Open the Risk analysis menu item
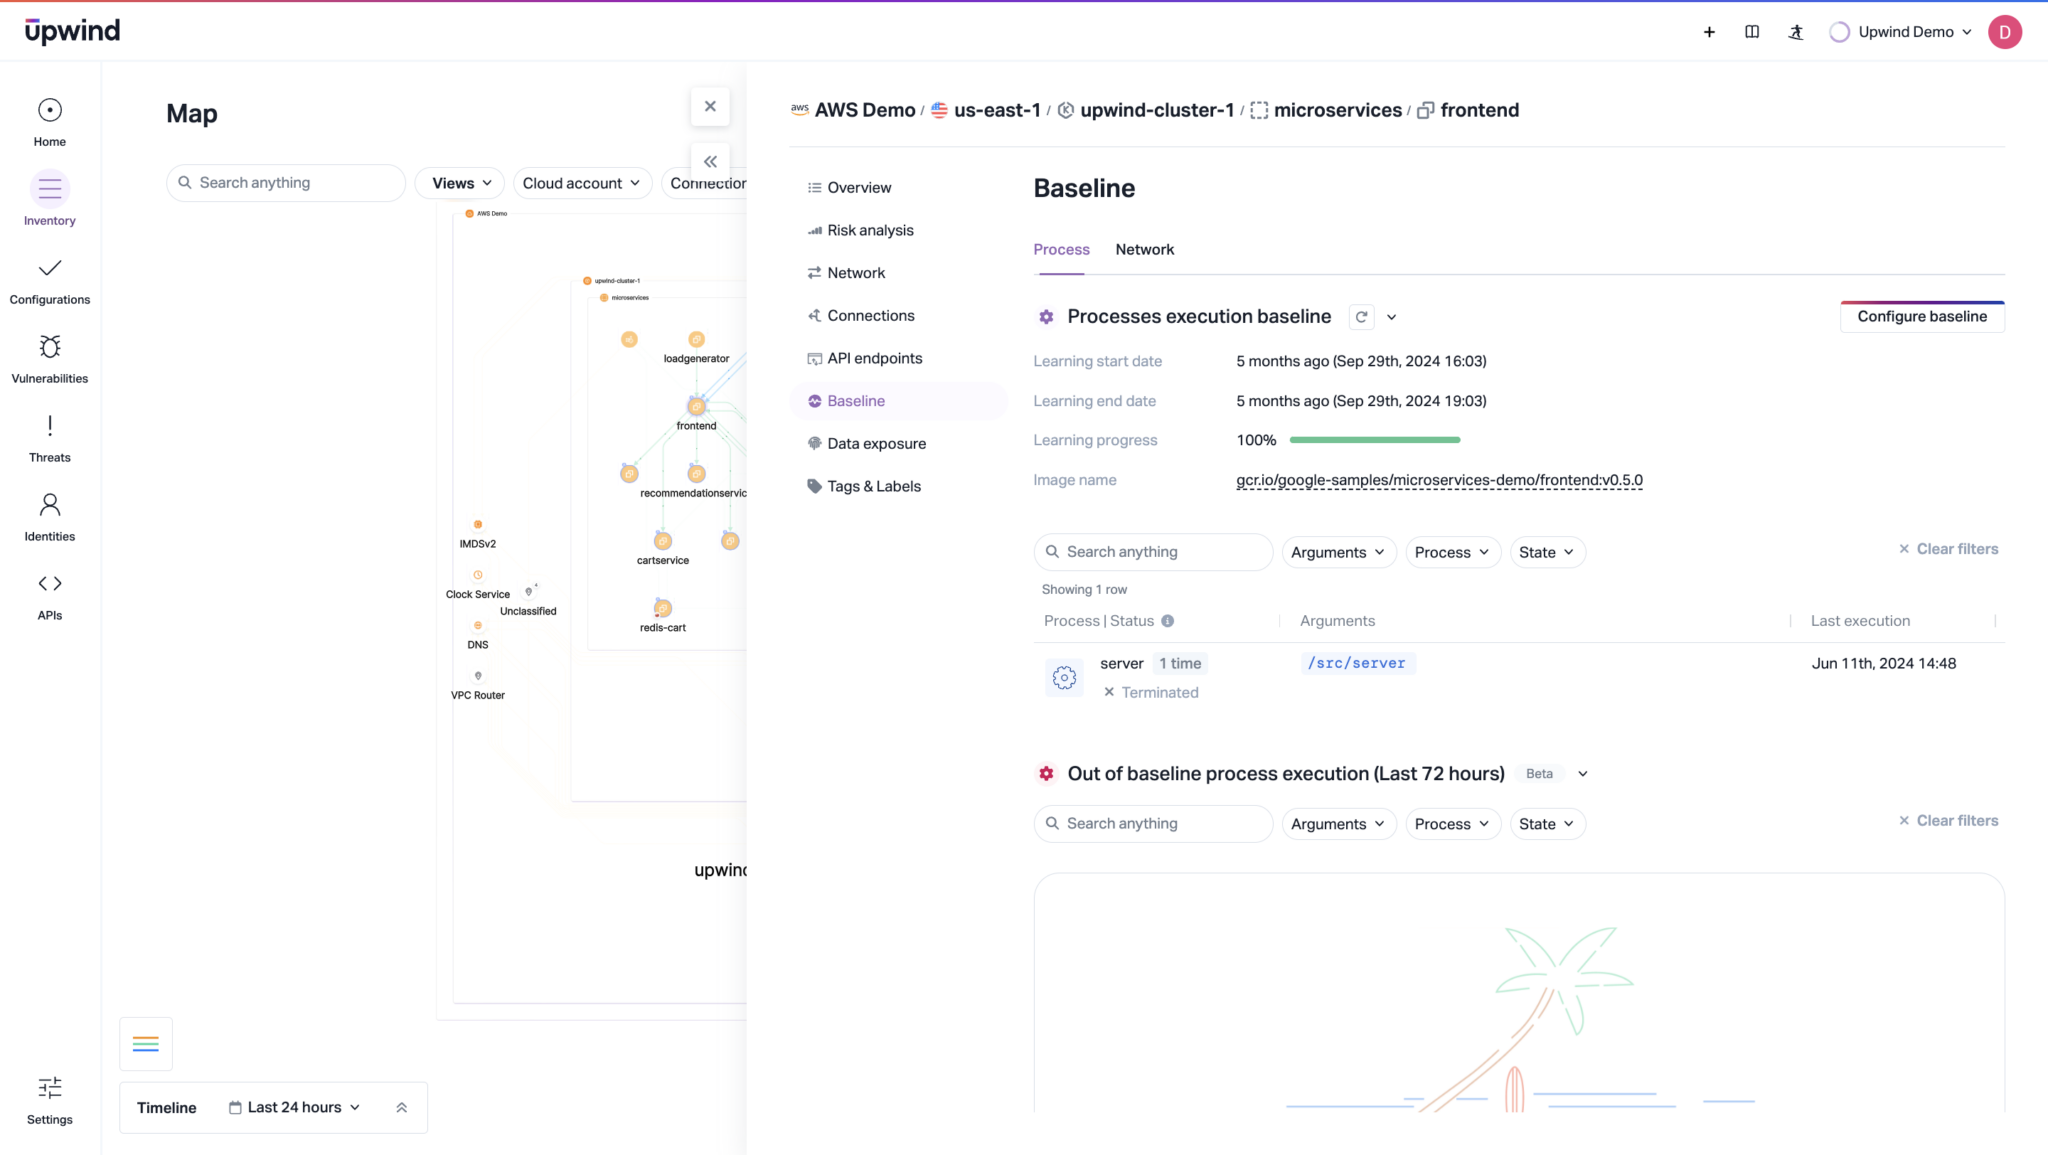This screenshot has width=2048, height=1155. click(x=870, y=229)
